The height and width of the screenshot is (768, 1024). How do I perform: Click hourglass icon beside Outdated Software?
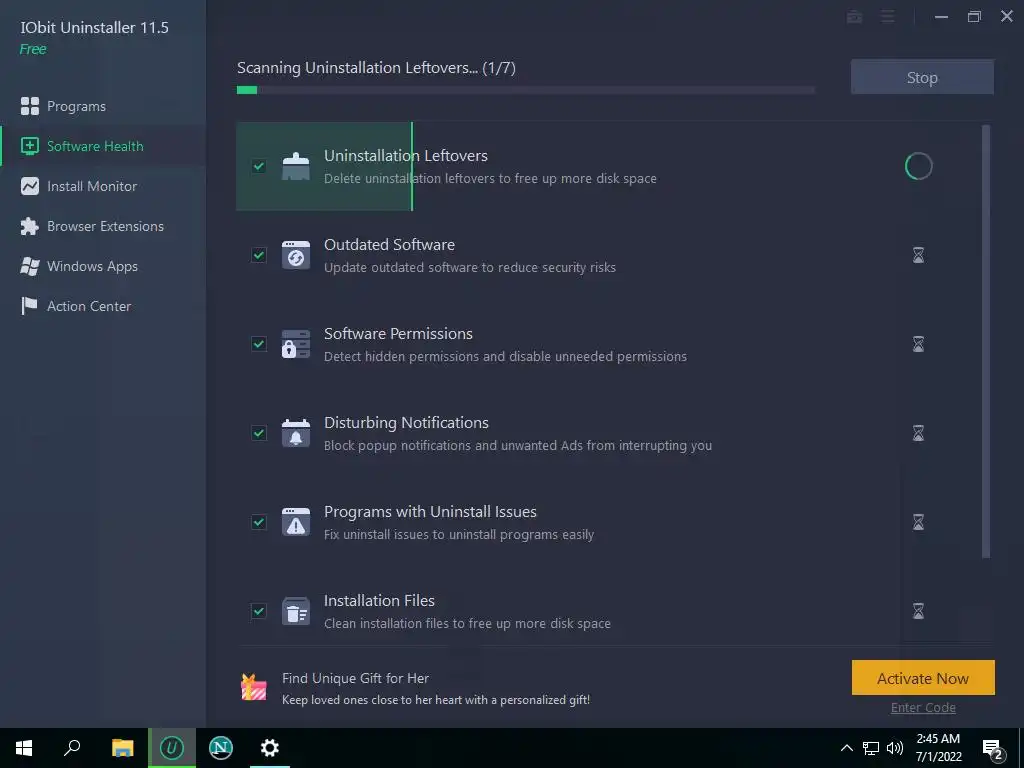click(x=918, y=255)
